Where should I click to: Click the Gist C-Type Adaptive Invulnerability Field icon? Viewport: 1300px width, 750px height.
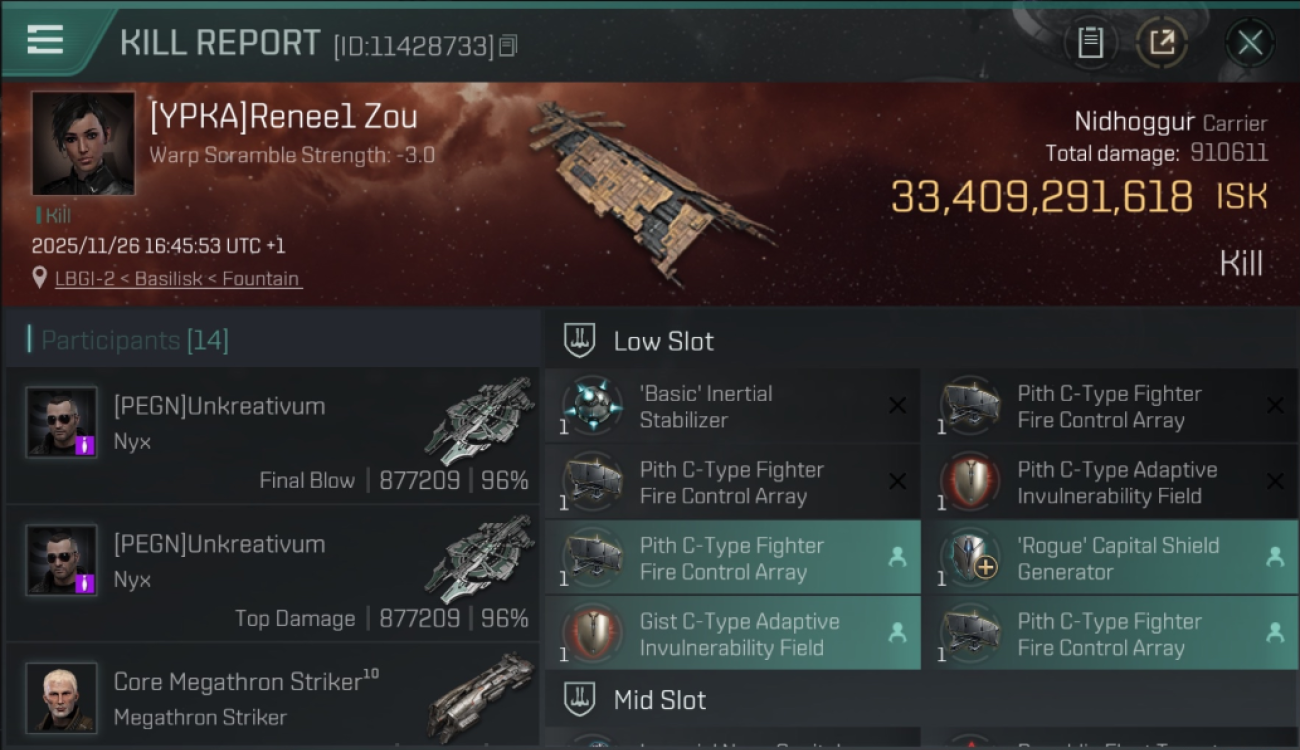tap(592, 634)
